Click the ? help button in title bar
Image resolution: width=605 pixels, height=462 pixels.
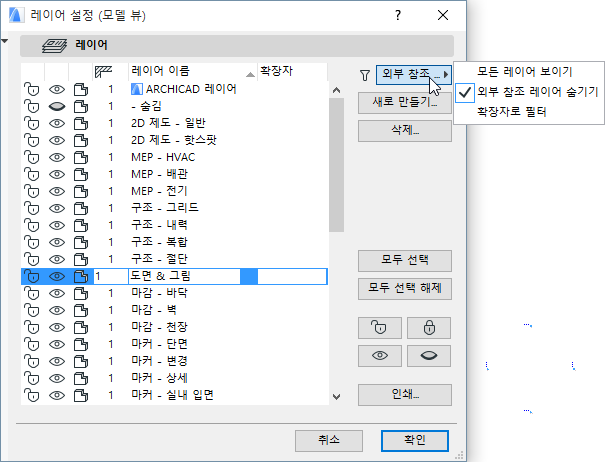(x=398, y=15)
